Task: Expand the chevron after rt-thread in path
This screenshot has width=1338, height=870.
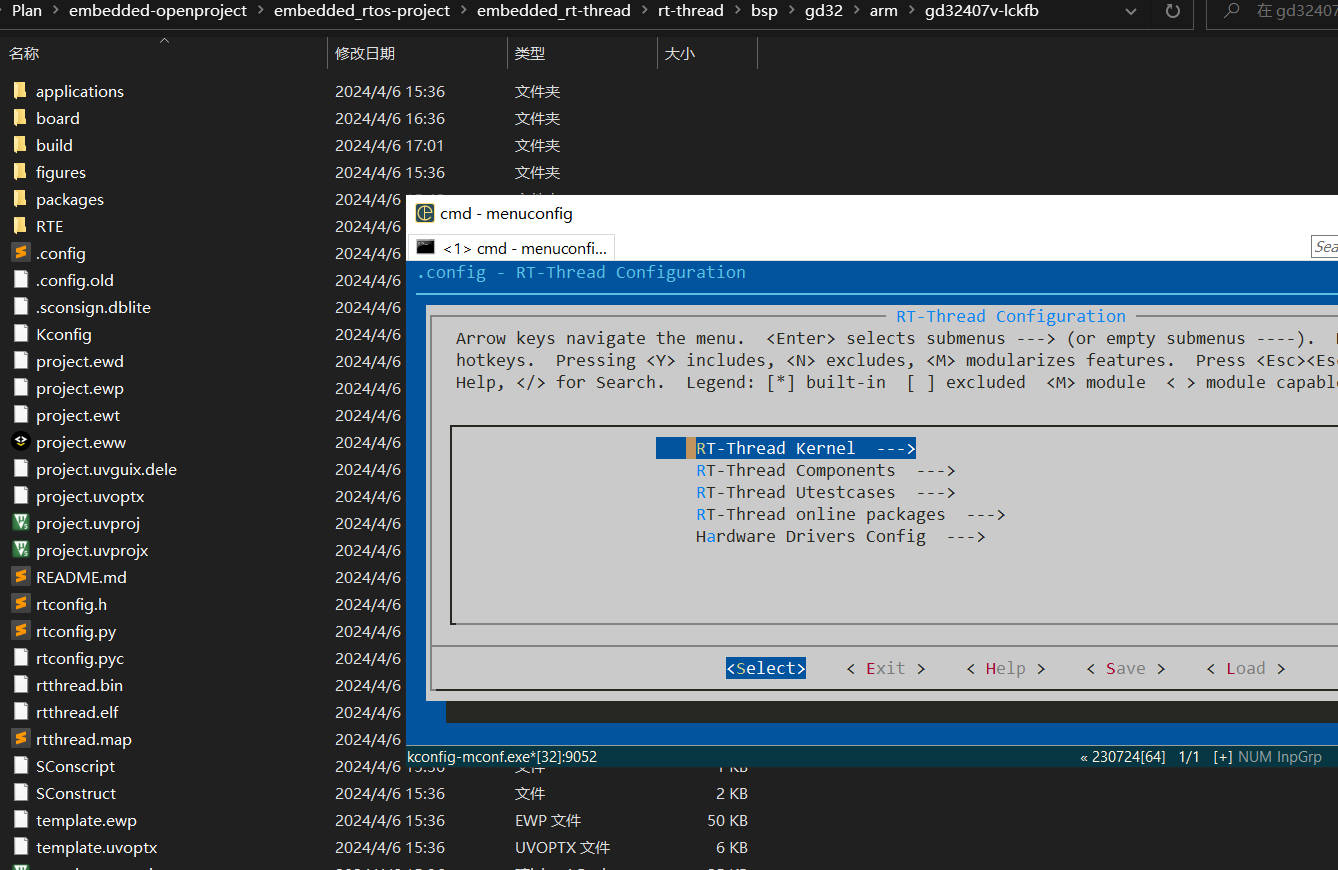Action: (x=737, y=11)
